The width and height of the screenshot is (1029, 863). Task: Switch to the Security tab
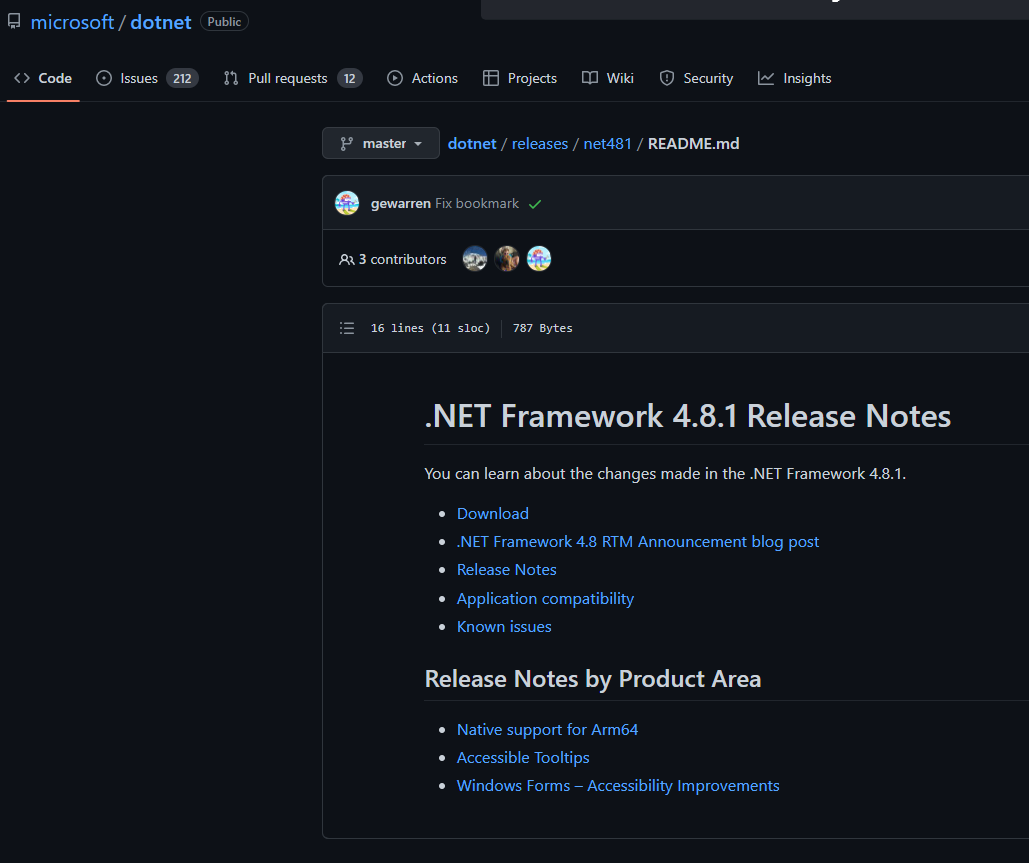click(696, 78)
